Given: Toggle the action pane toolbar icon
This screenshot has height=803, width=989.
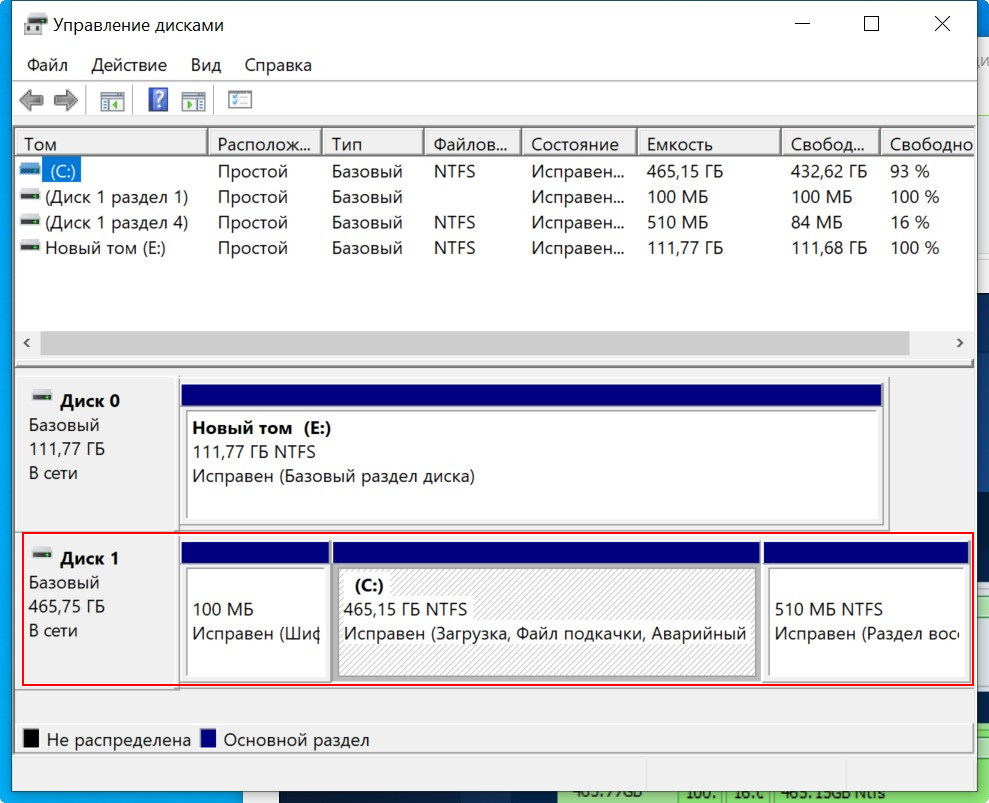Looking at the screenshot, I should click(193, 100).
